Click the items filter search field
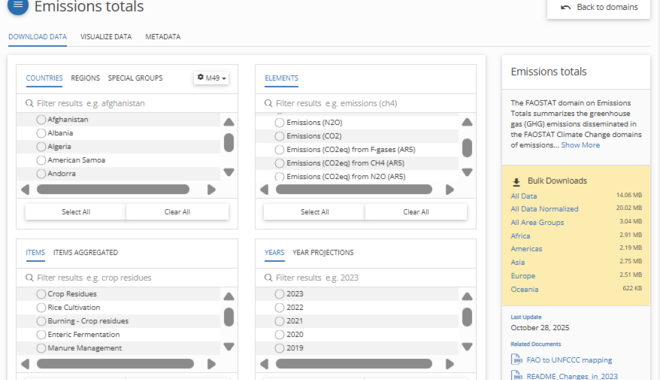The height and width of the screenshot is (380, 660). [127, 278]
